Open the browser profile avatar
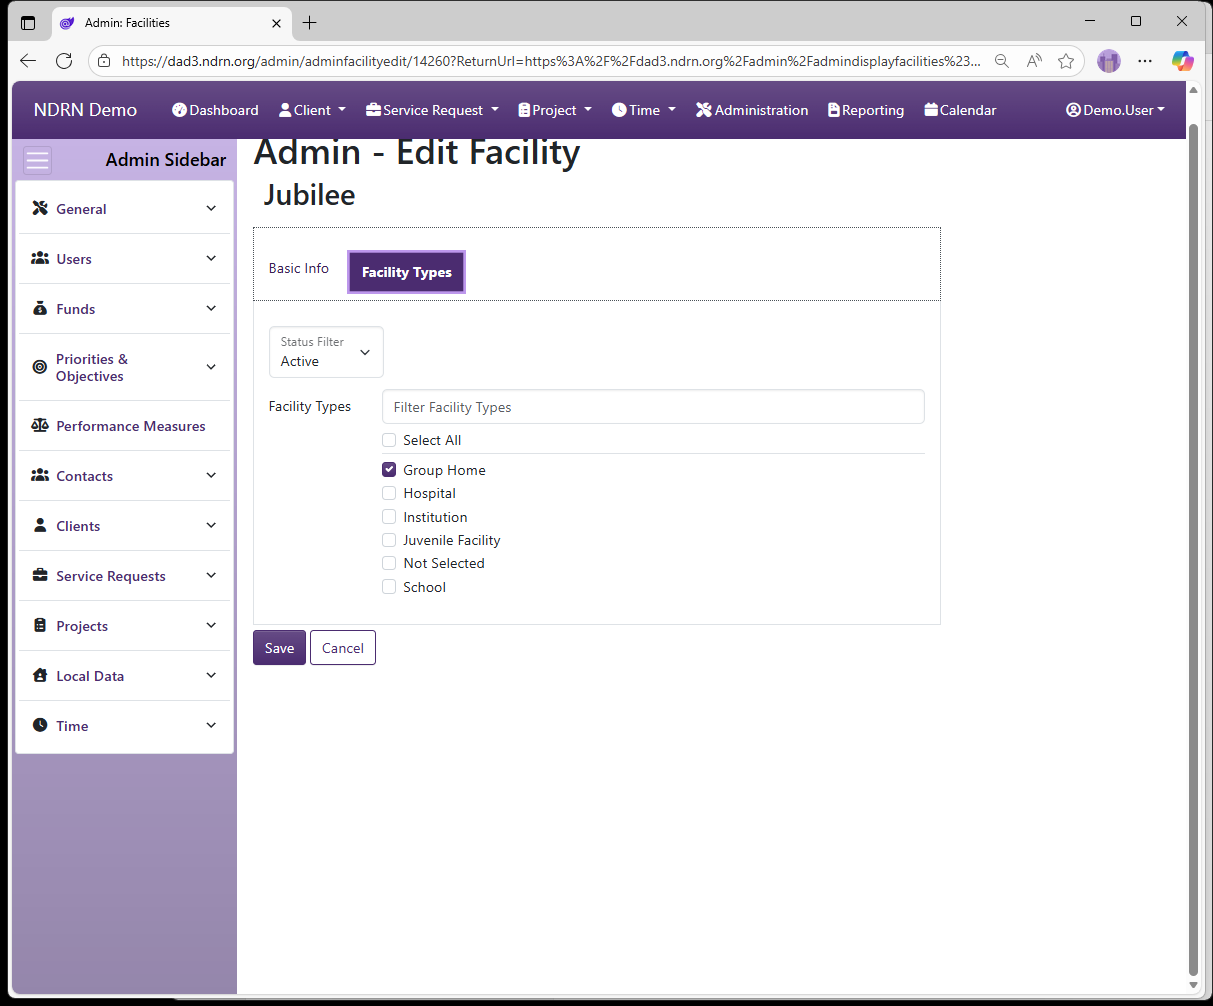Screen dimensions: 1213x1006 pos(1109,61)
